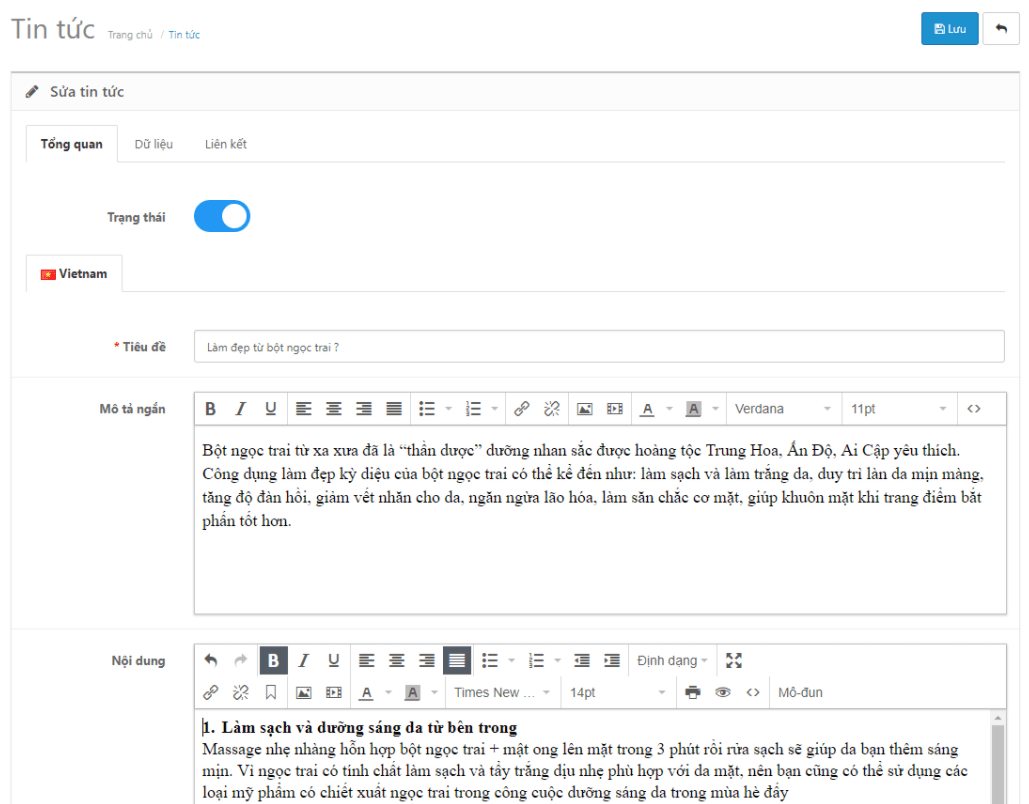Remove link in Mô tả ngắn editor
The image size is (1029, 804).
552,409
